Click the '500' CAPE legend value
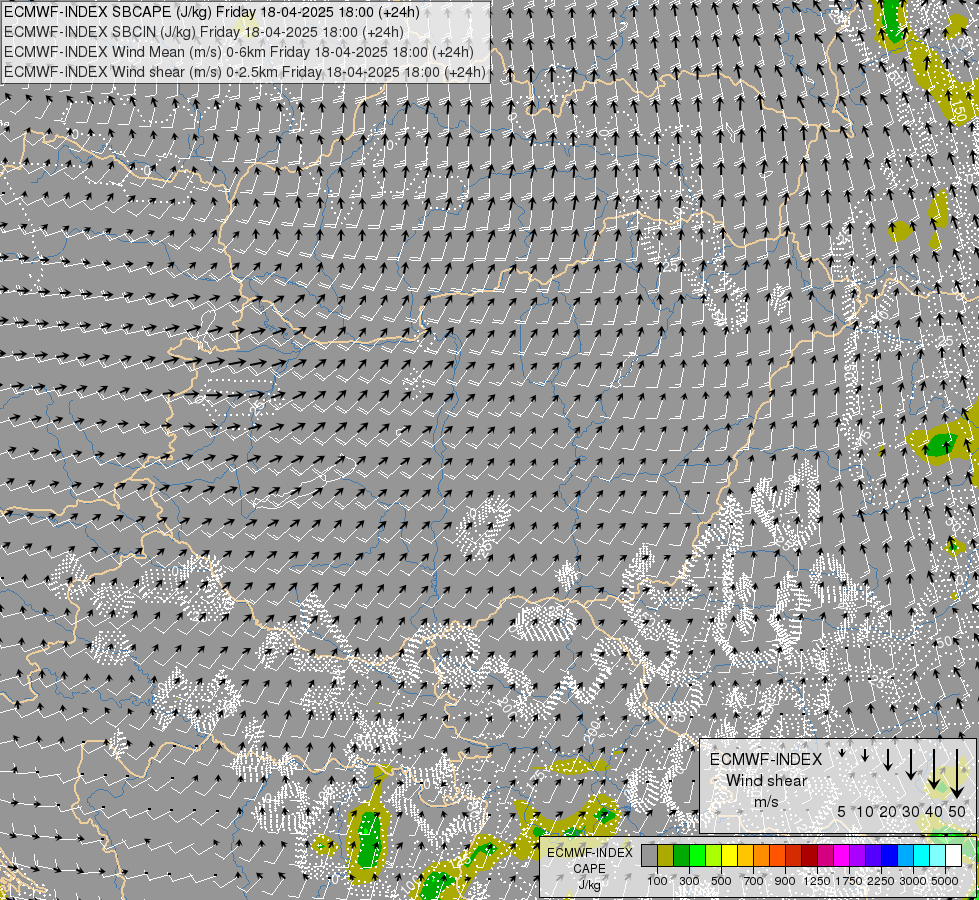Viewport: 979px width, 900px height. click(721, 881)
